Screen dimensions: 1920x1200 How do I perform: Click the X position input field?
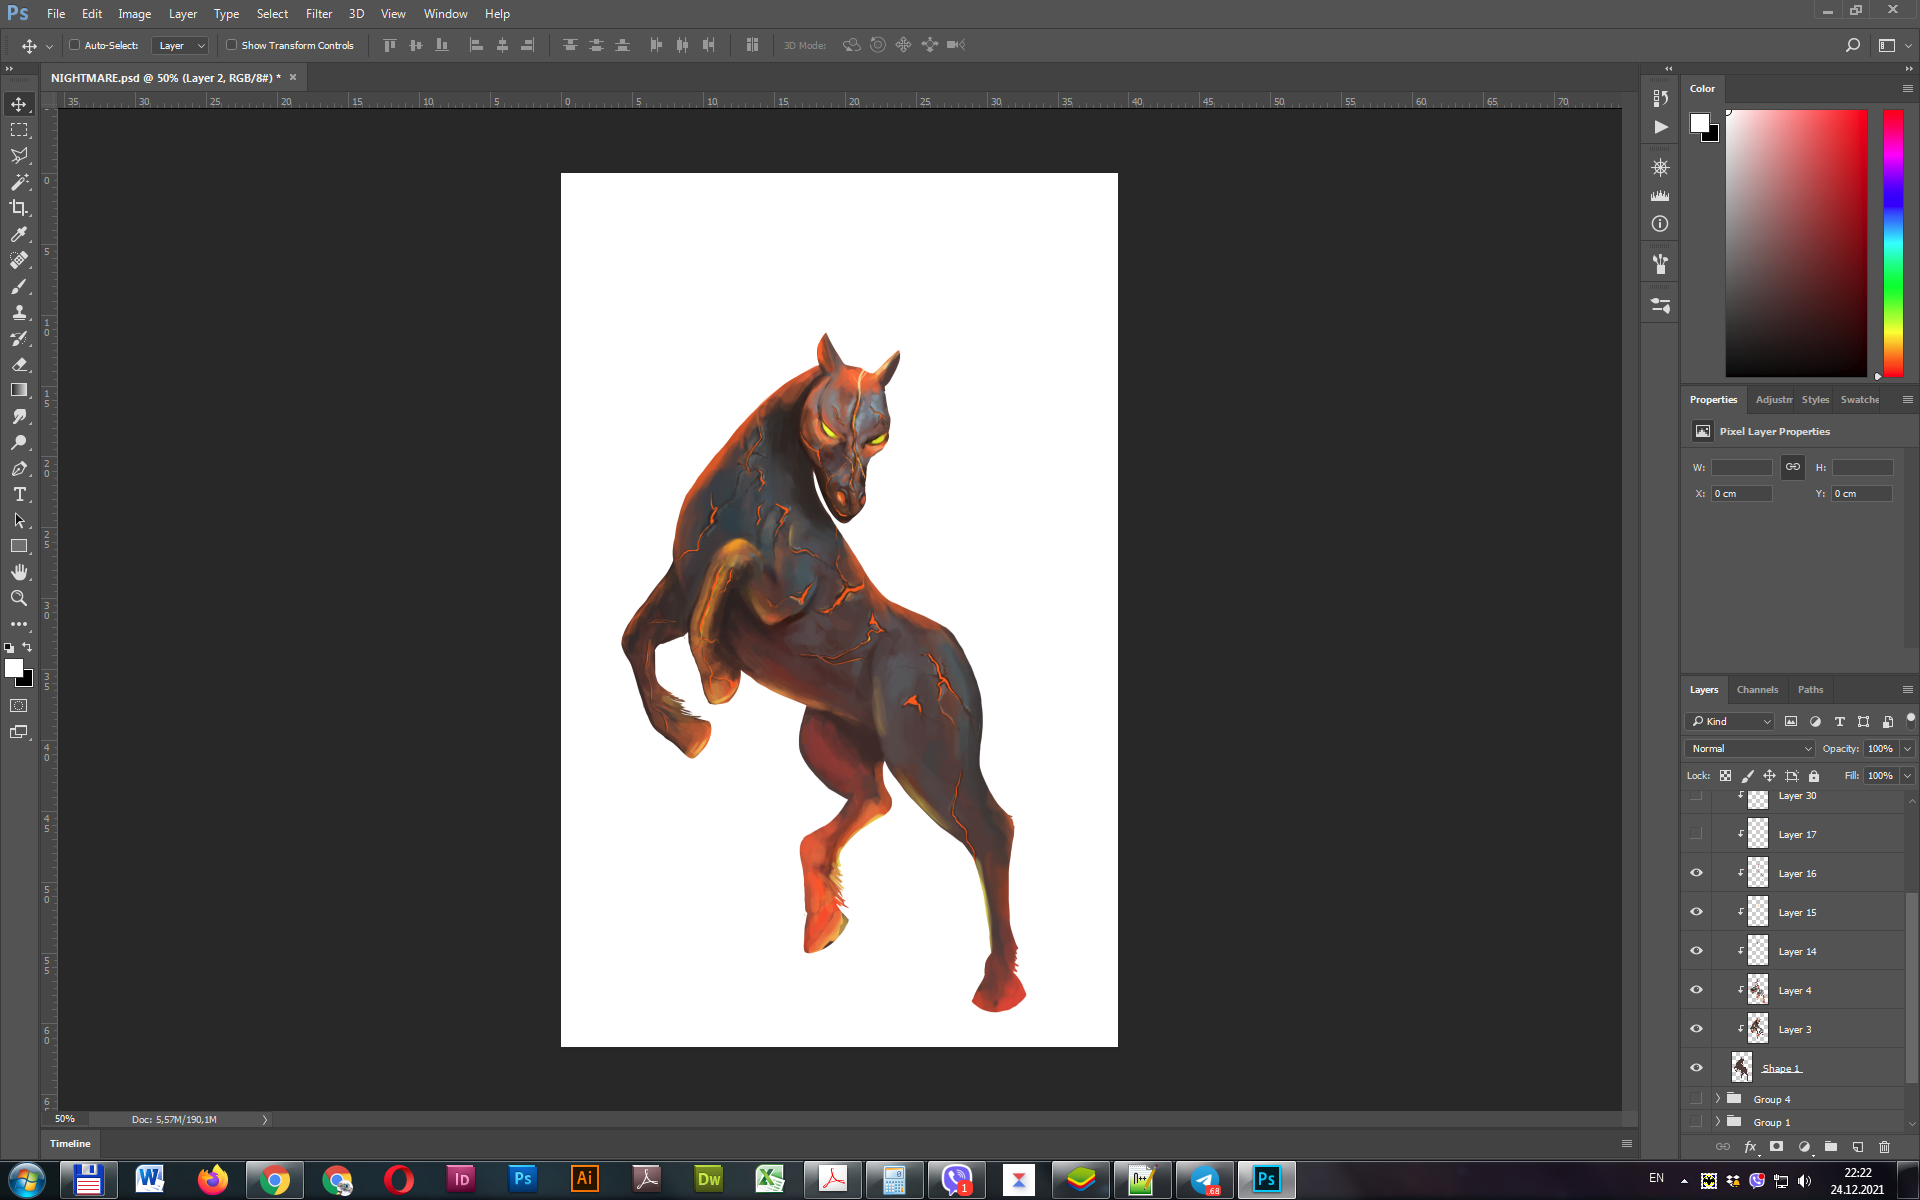[x=1741, y=494]
